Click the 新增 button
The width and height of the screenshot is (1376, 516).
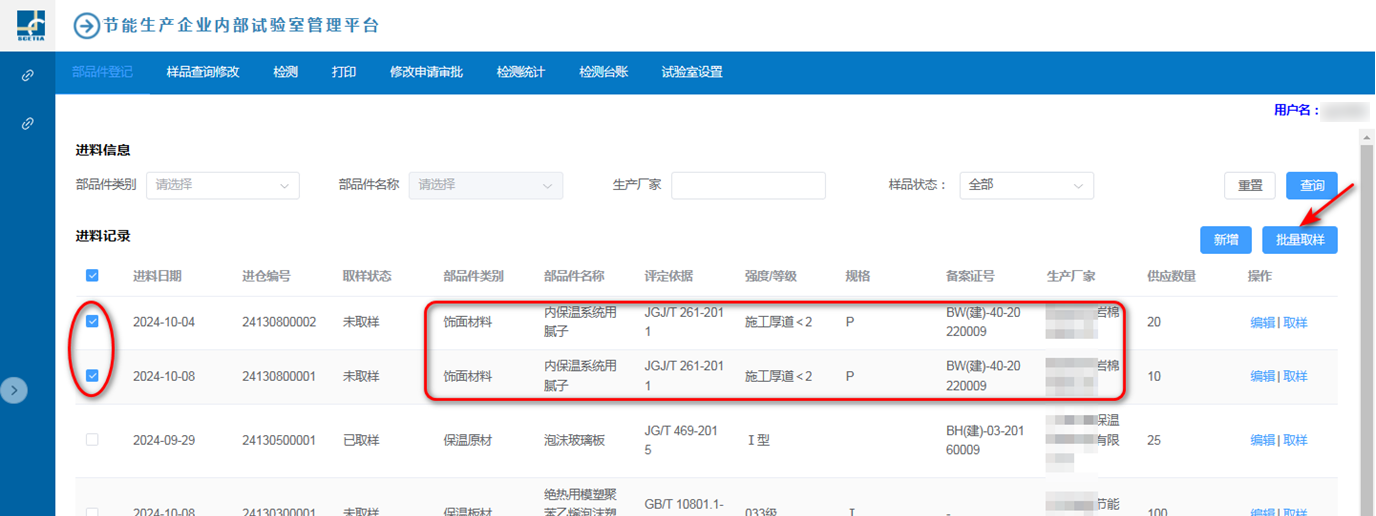pos(1226,240)
